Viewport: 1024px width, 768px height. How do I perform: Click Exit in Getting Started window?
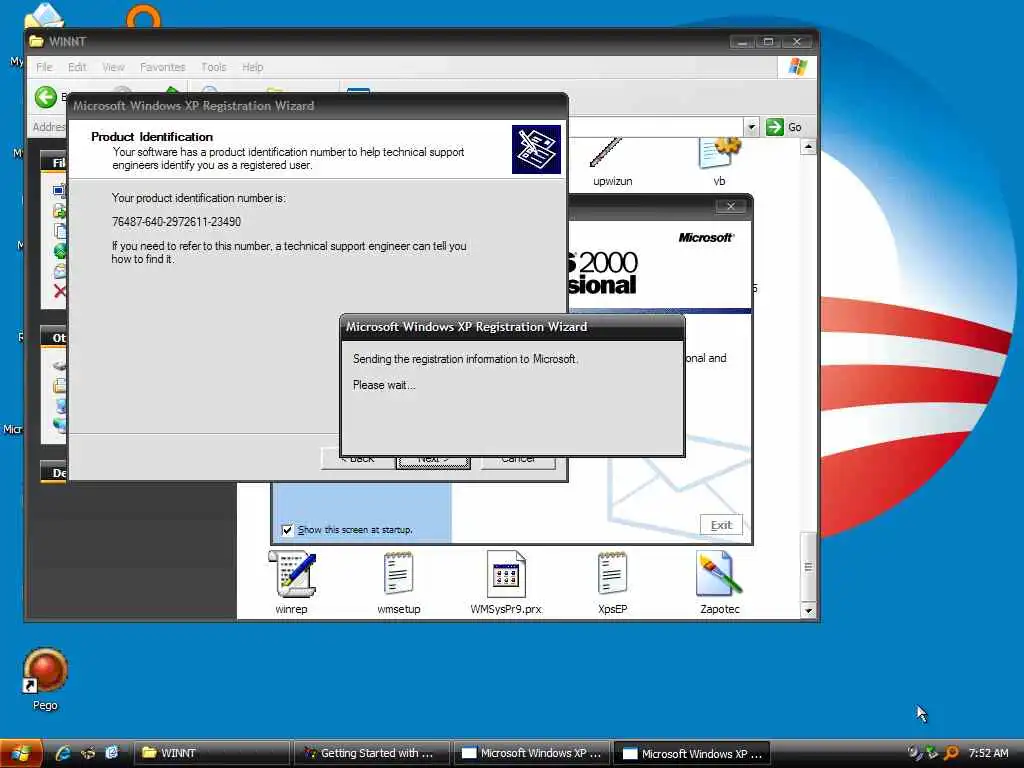(721, 525)
